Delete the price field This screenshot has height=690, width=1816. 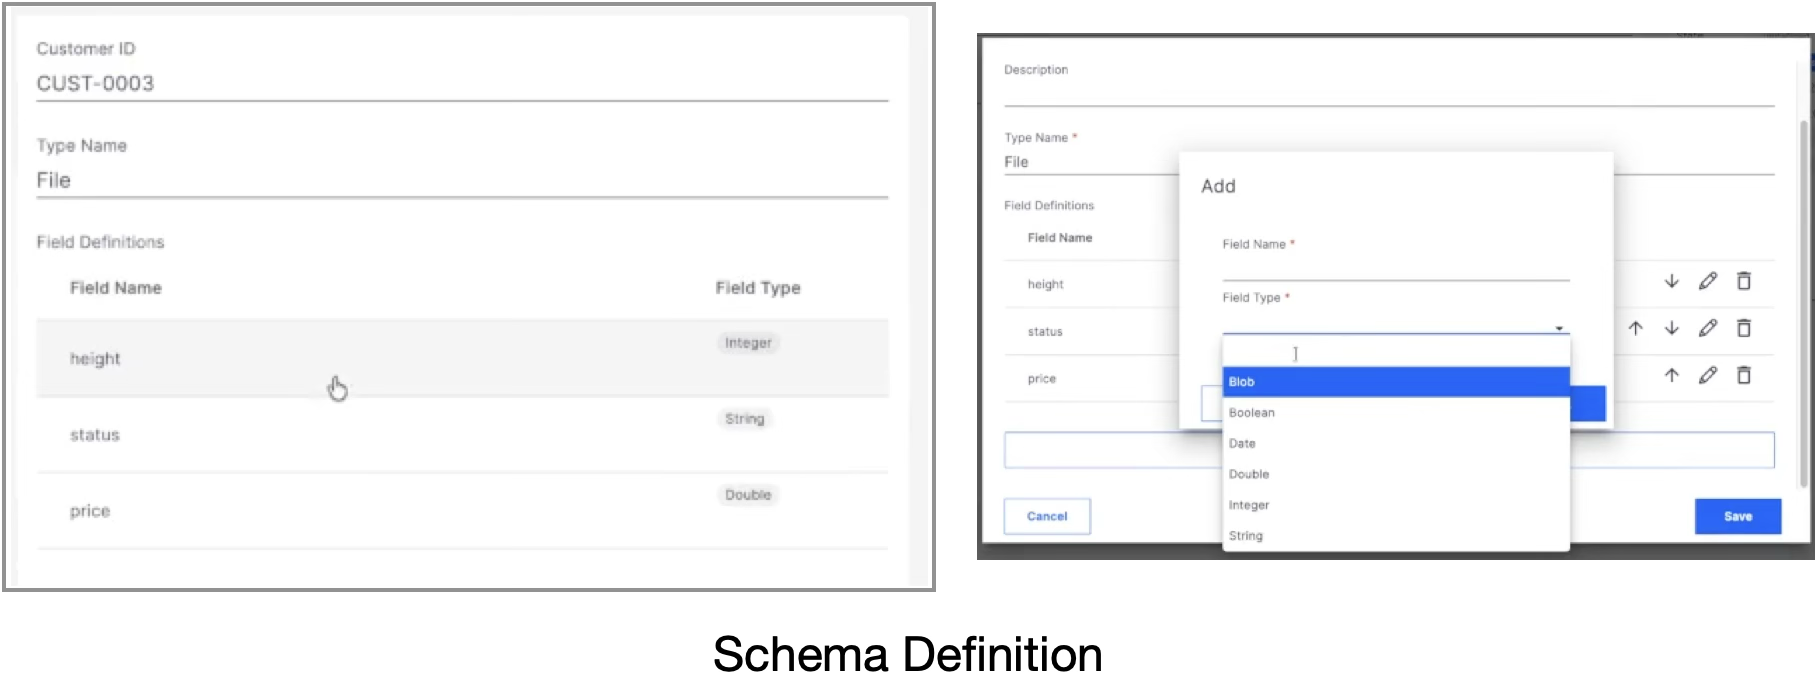[x=1744, y=375]
